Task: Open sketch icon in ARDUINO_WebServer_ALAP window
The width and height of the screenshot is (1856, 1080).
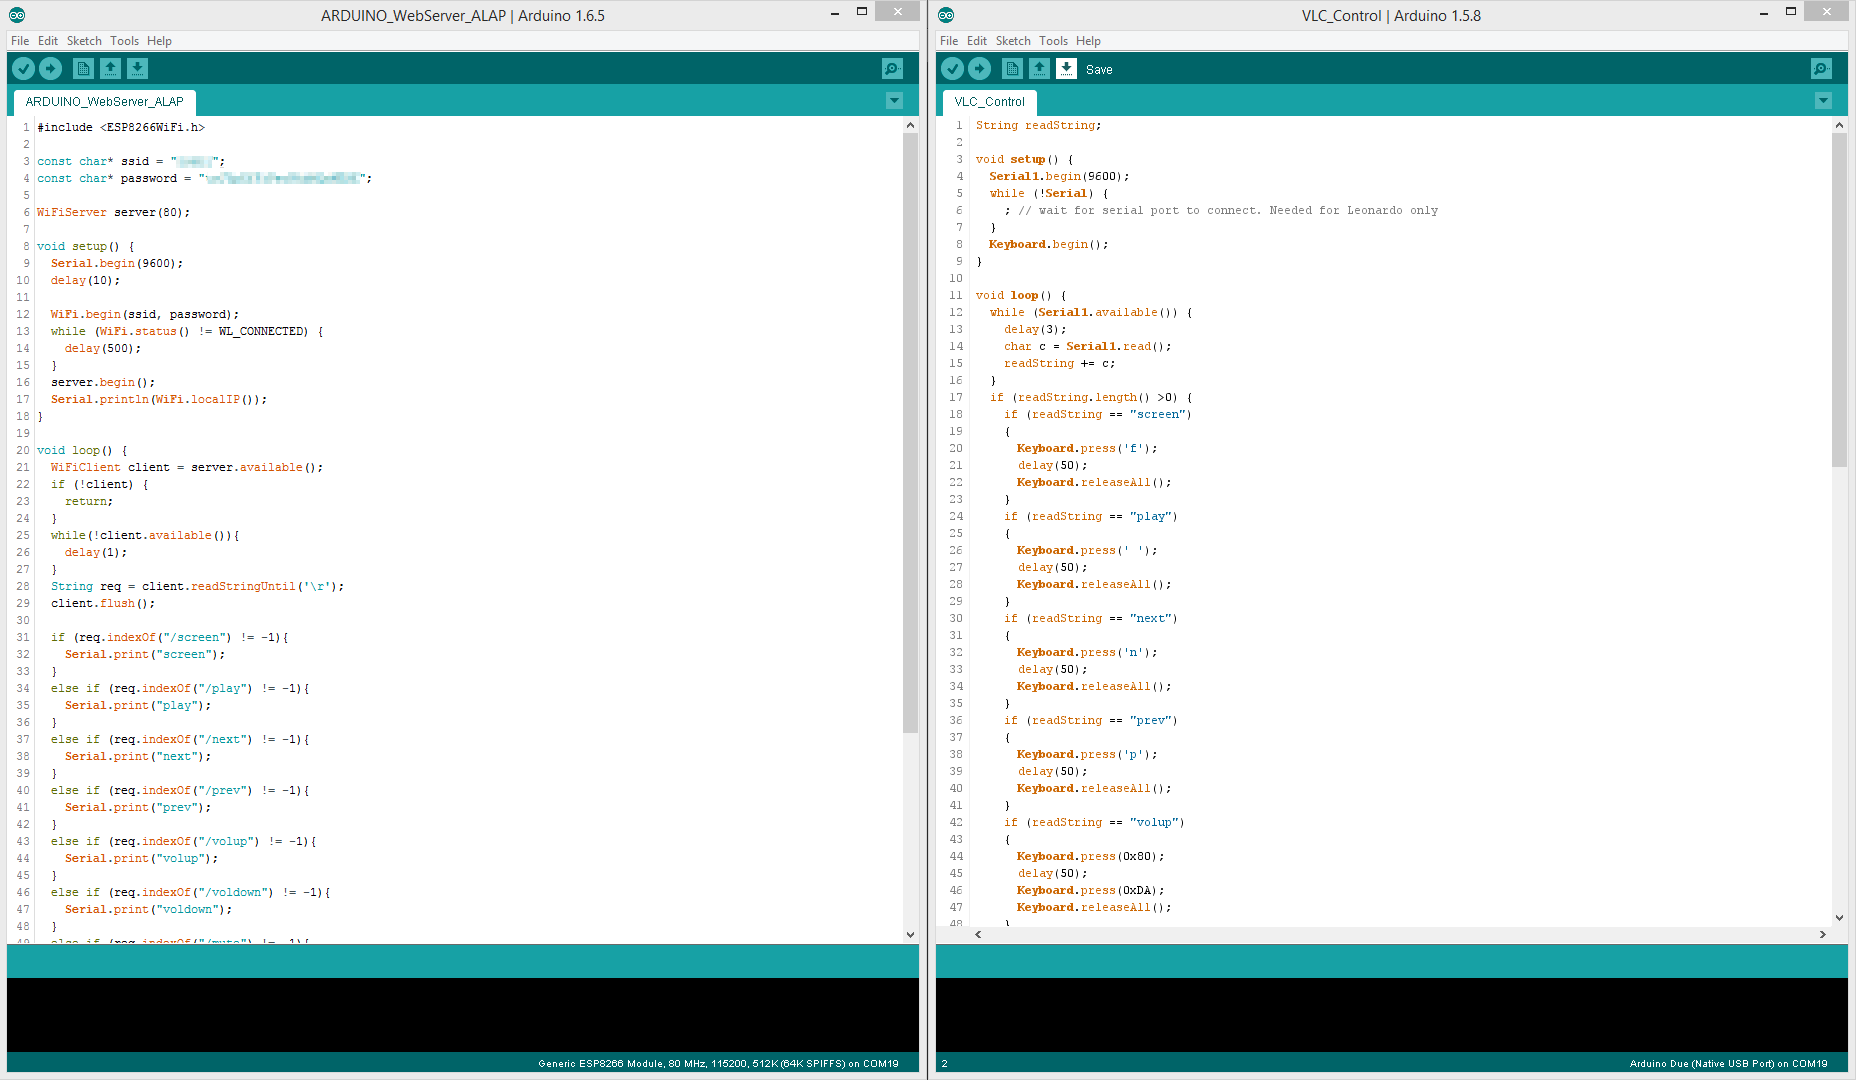Action: pos(110,68)
